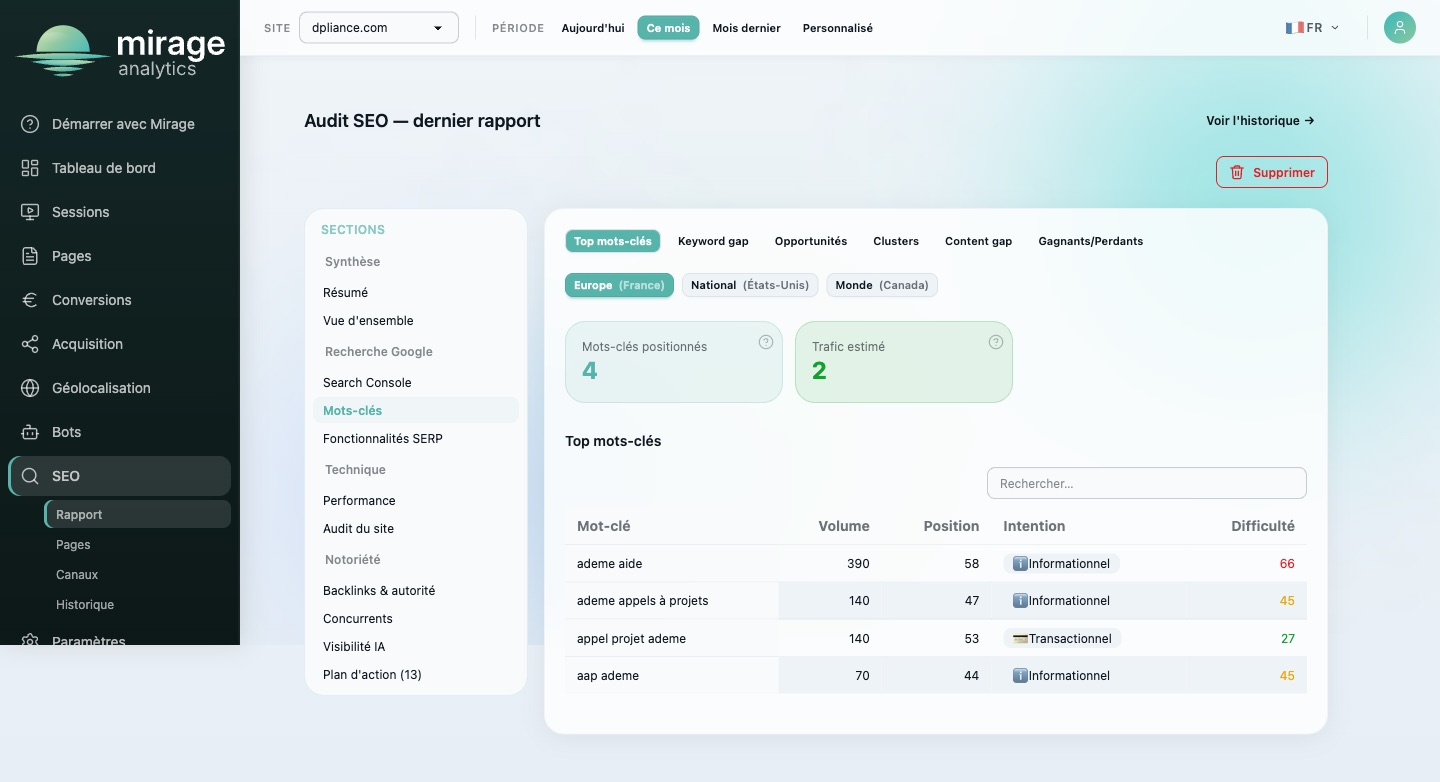Focus the Rechercher keyword search field
The image size is (1440, 782).
(x=1147, y=483)
